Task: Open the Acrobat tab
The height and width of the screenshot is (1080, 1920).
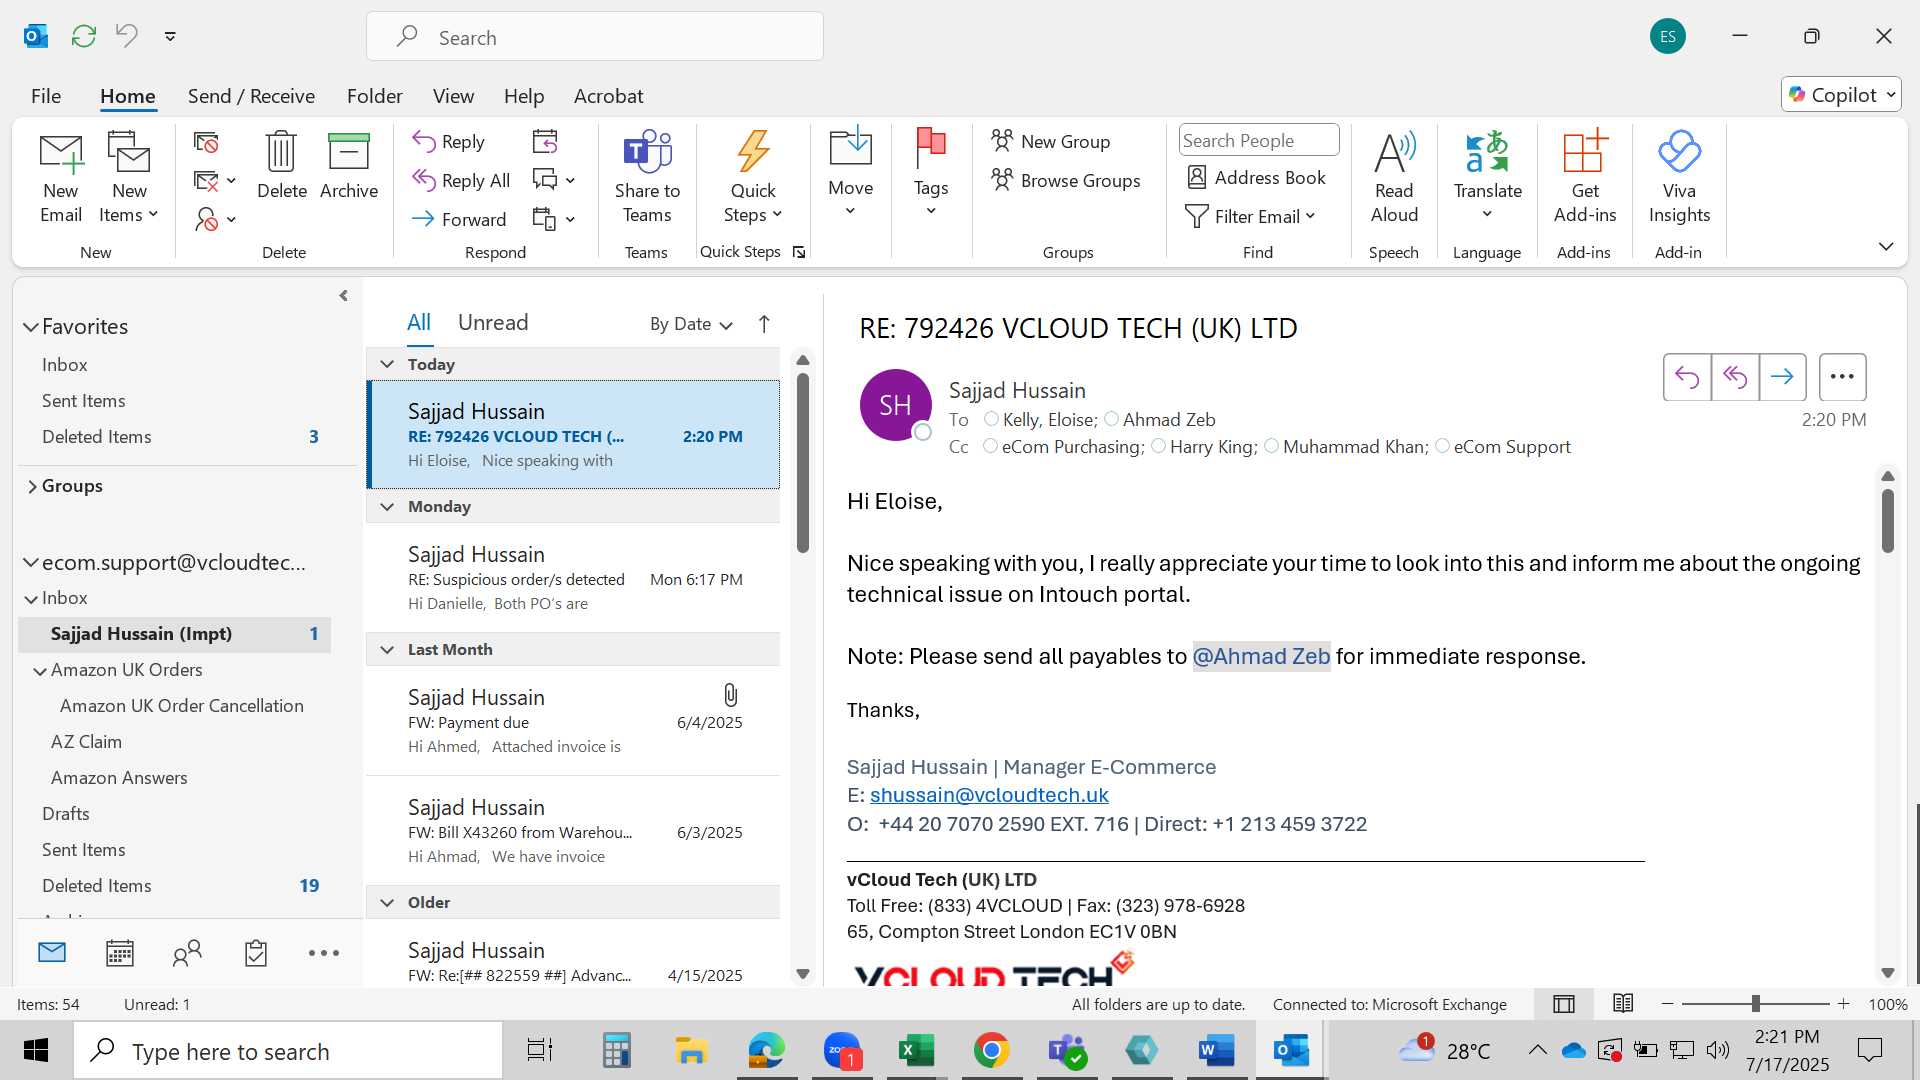Action: 608,96
